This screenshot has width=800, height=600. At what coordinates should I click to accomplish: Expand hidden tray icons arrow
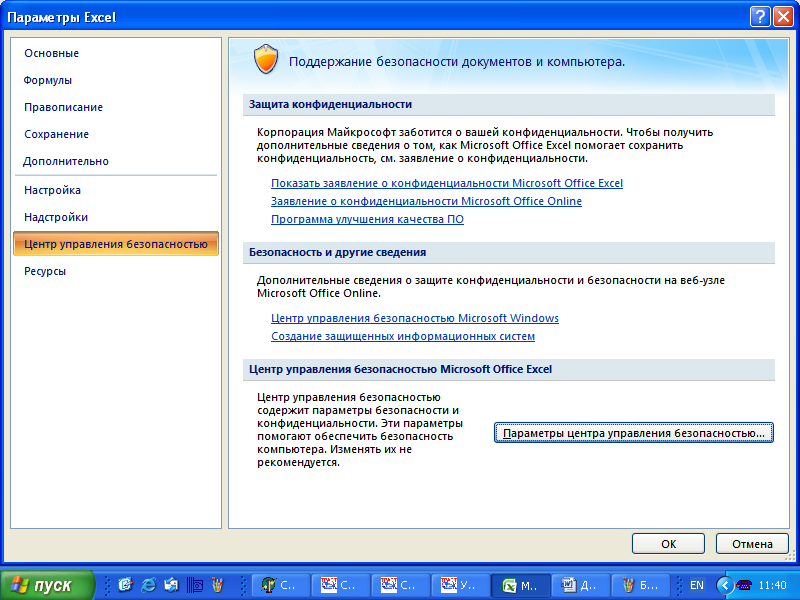click(724, 585)
